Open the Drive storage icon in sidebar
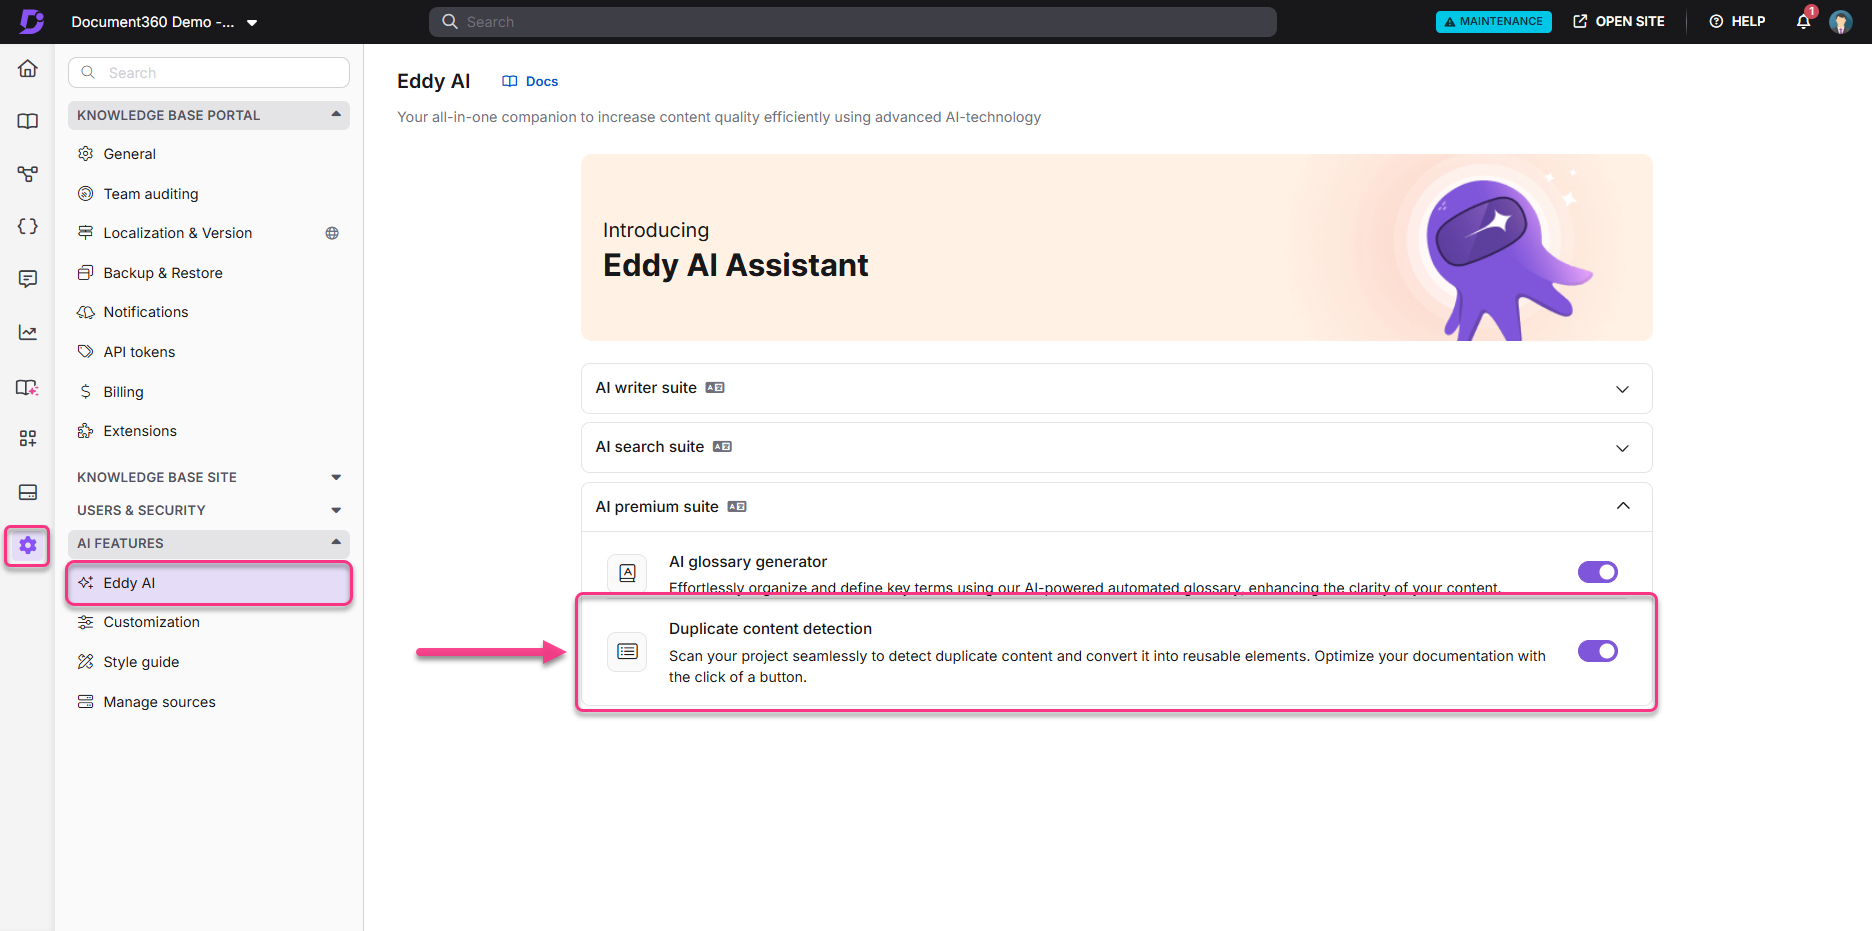Image resolution: width=1872 pixels, height=931 pixels. 27,492
